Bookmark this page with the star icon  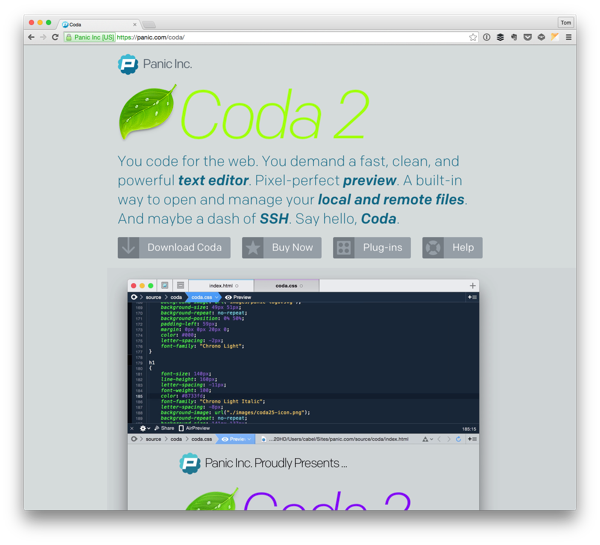(473, 37)
